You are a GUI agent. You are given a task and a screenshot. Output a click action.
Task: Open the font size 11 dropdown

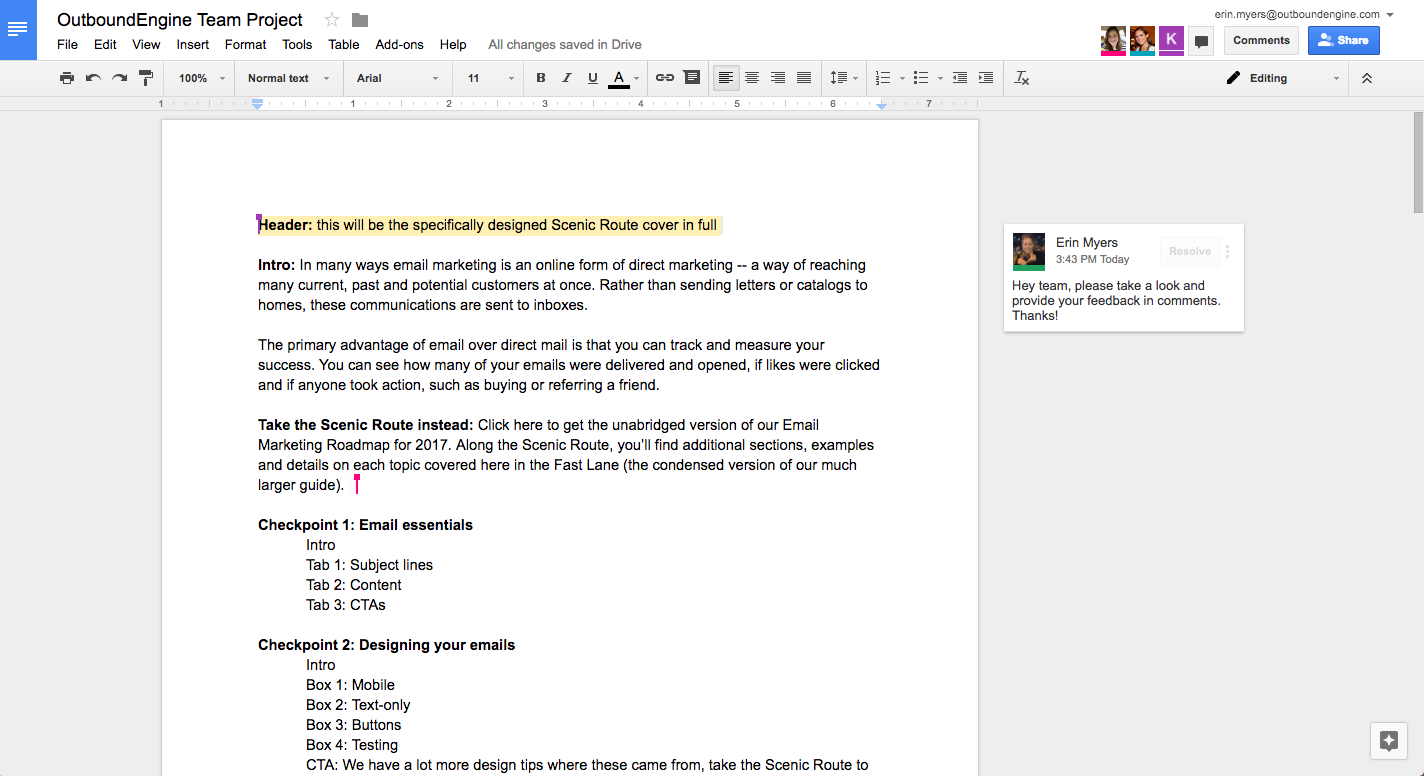pyautogui.click(x=490, y=78)
